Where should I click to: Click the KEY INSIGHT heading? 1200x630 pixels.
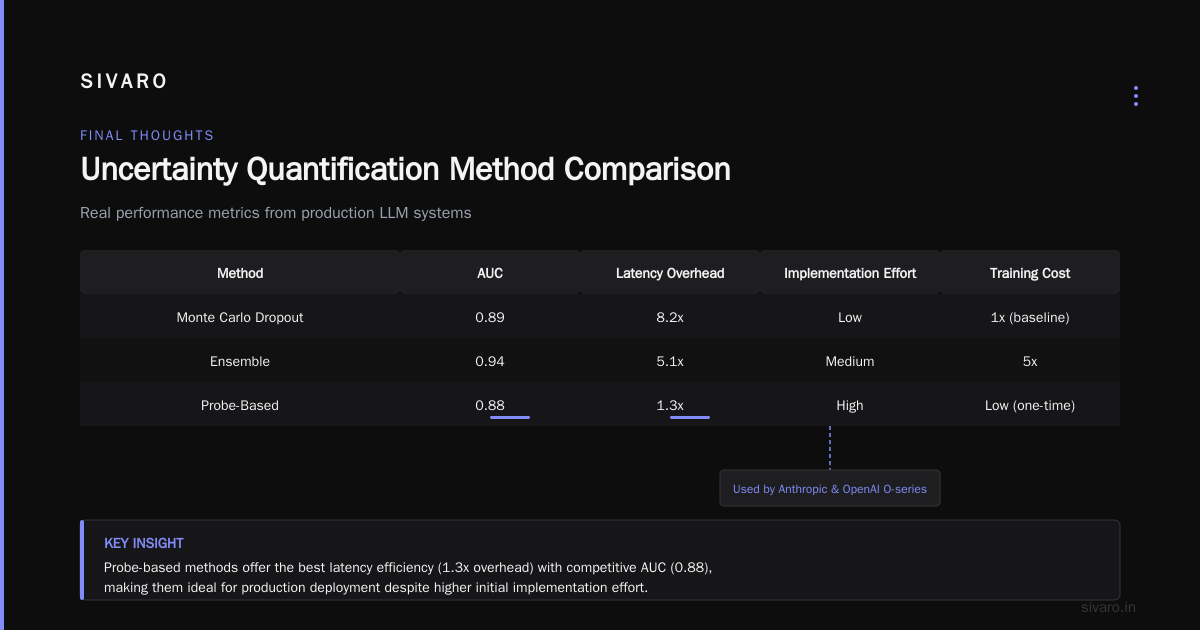144,543
